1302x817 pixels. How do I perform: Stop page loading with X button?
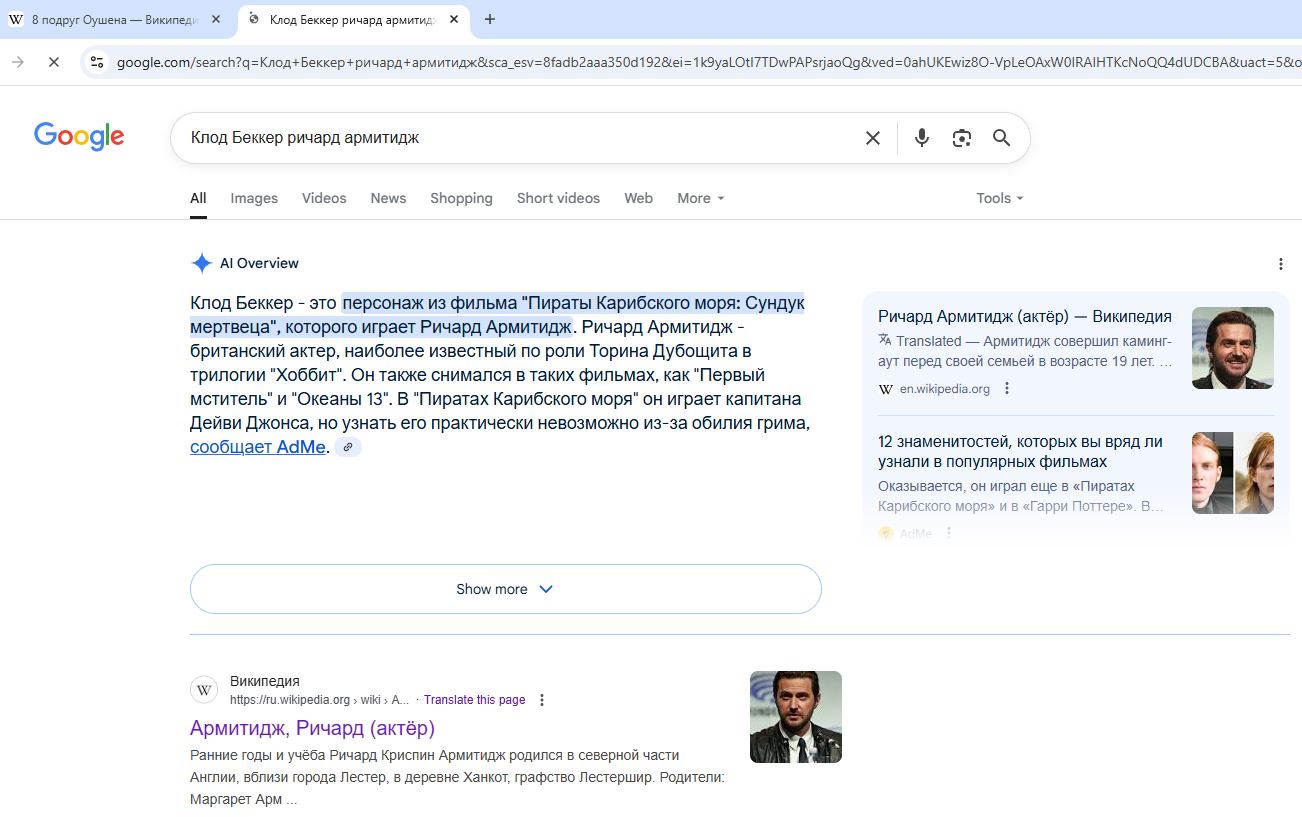click(54, 62)
